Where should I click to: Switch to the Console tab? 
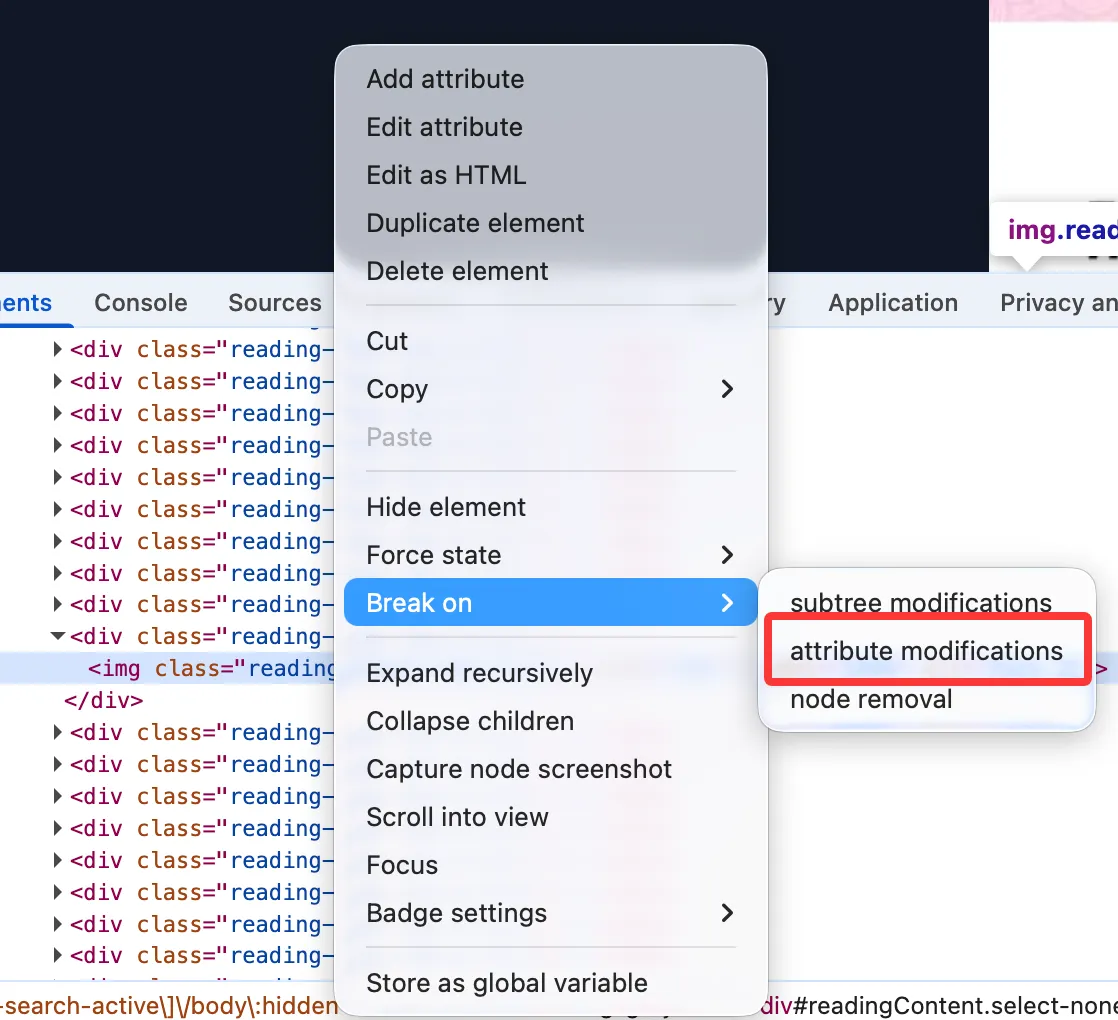[141, 303]
